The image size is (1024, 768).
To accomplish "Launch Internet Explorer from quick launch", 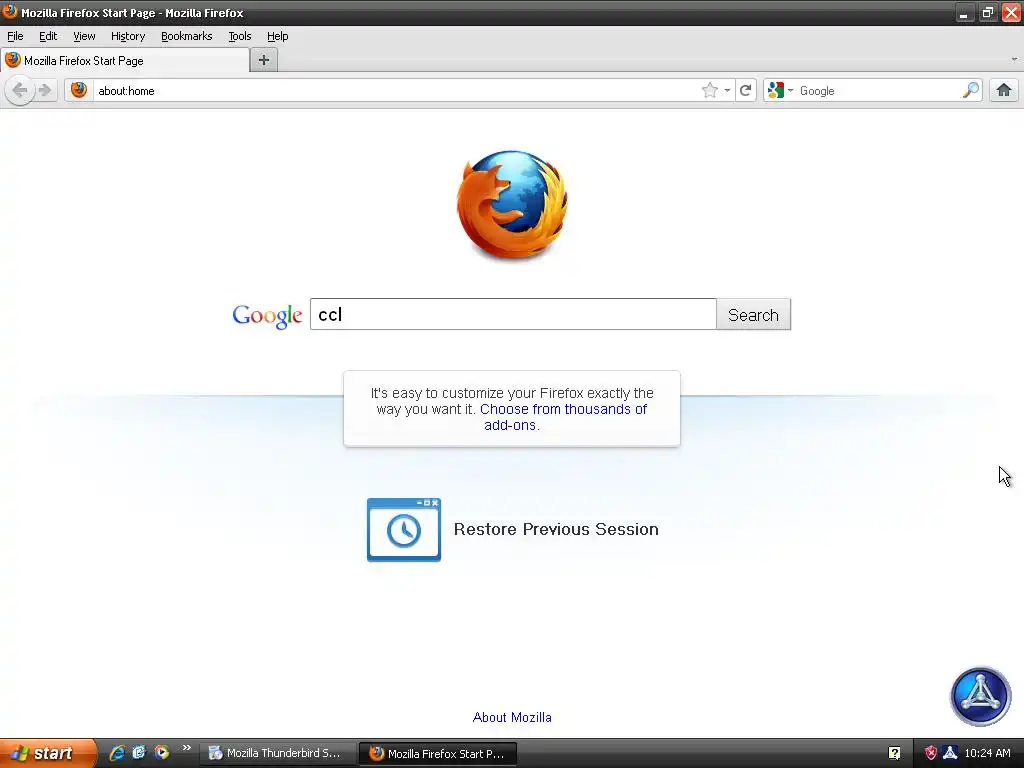I will 117,753.
